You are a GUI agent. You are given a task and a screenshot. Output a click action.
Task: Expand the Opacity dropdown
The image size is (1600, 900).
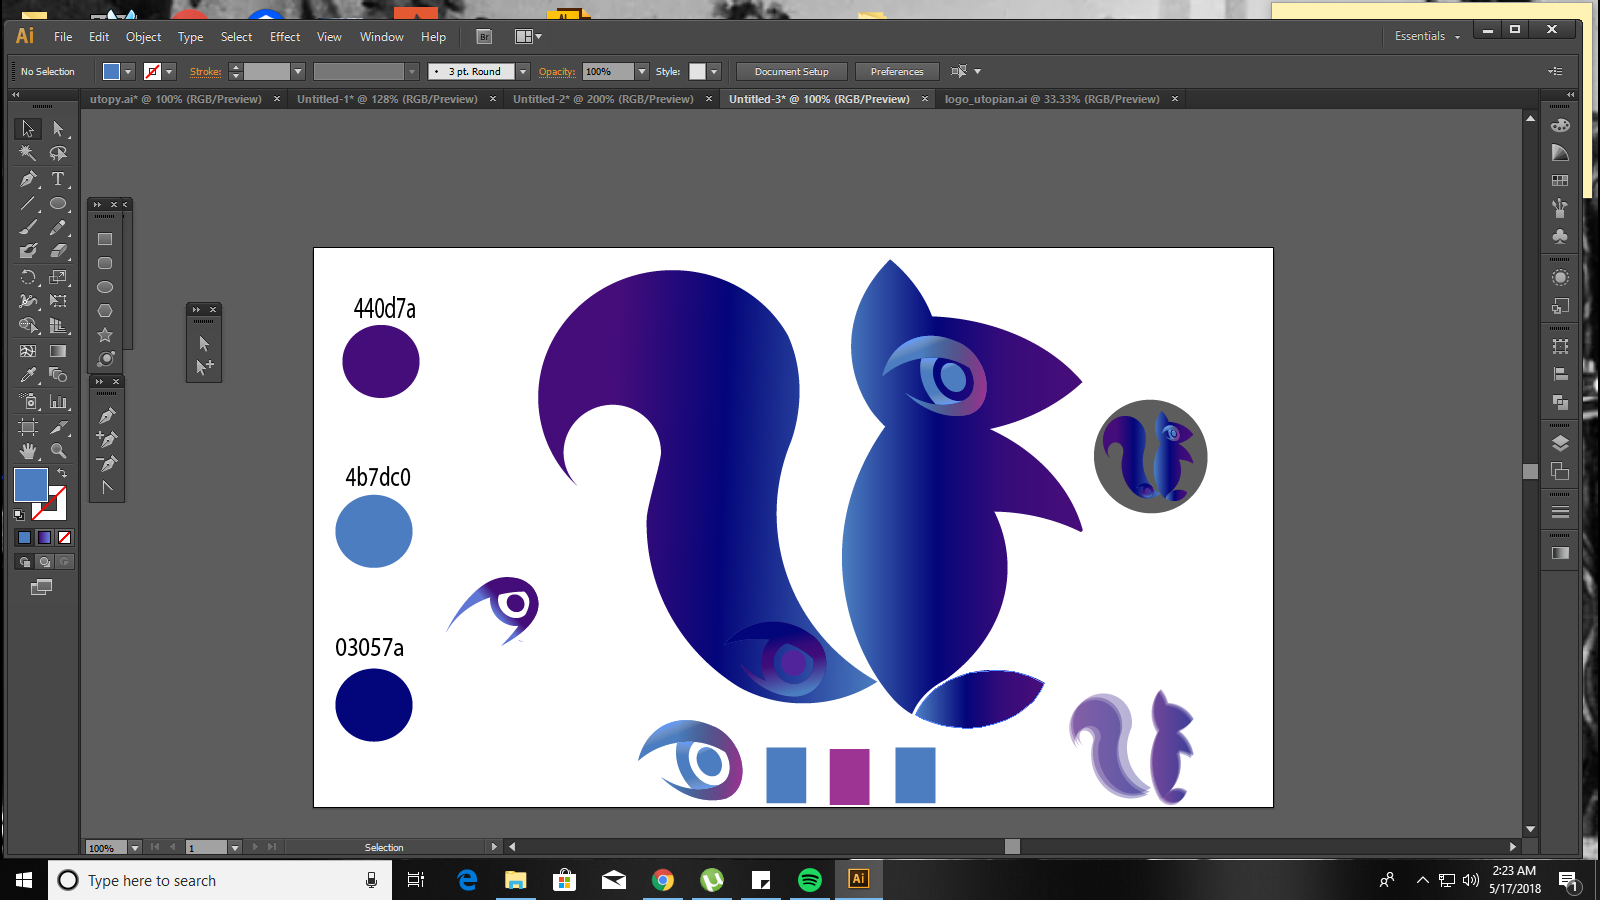[643, 71]
